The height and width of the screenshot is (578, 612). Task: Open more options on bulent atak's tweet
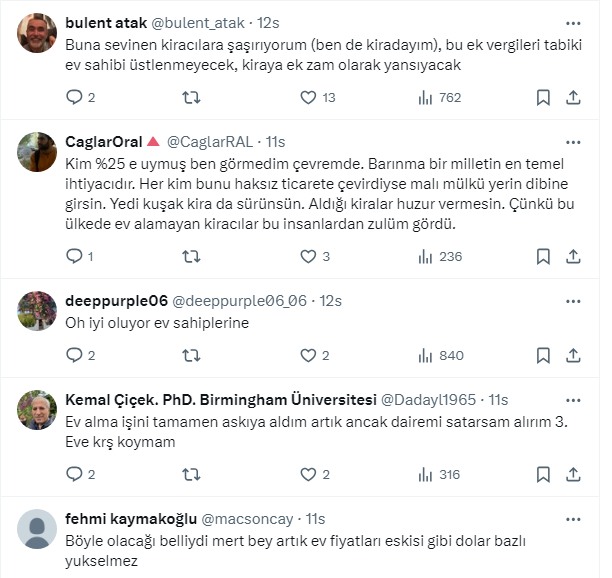(x=572, y=23)
